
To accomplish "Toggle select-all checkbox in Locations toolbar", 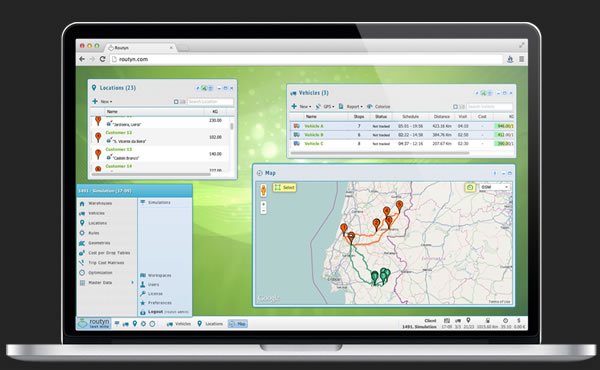I will click(176, 102).
